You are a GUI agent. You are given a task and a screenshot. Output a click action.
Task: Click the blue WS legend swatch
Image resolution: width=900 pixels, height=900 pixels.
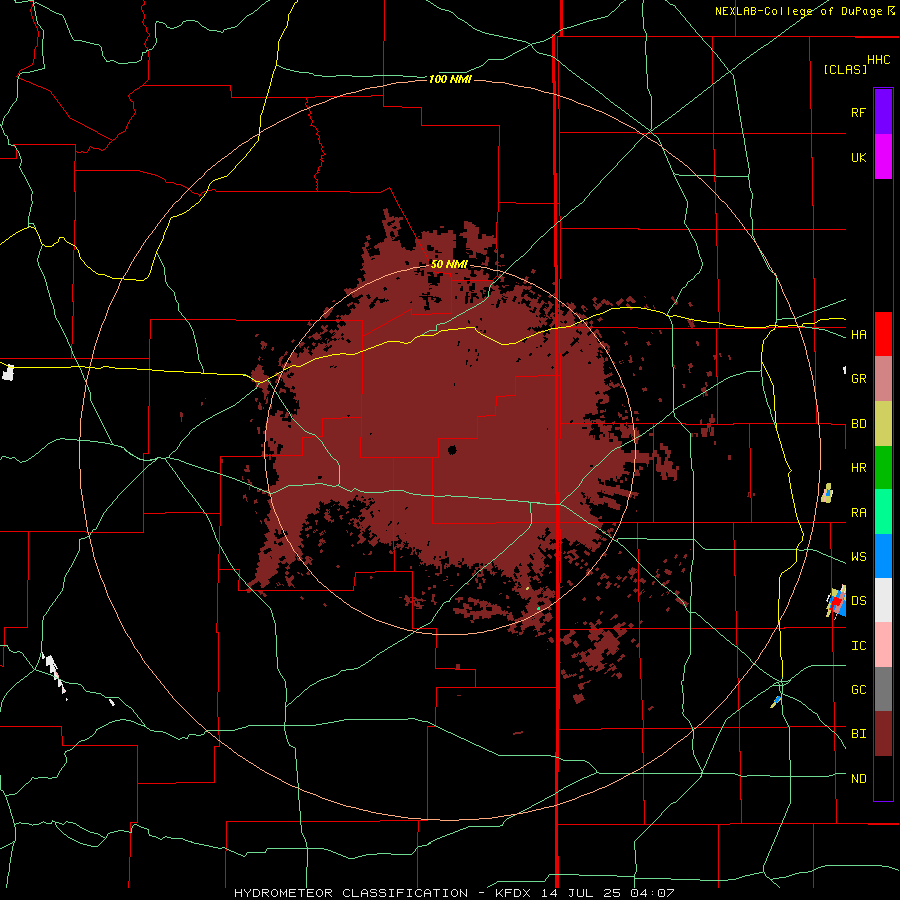[883, 556]
